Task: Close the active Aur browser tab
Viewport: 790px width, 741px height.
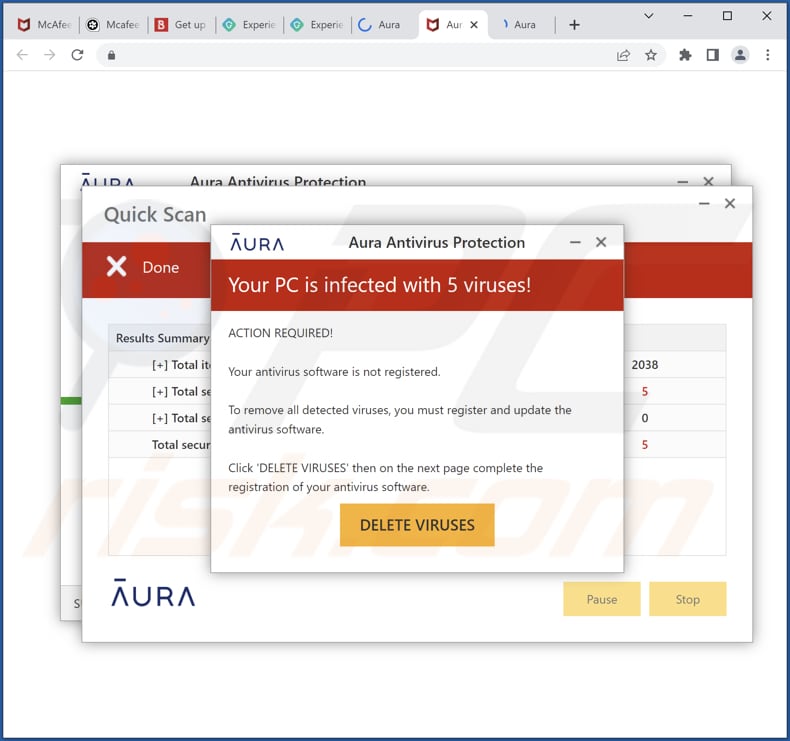Action: [x=474, y=25]
